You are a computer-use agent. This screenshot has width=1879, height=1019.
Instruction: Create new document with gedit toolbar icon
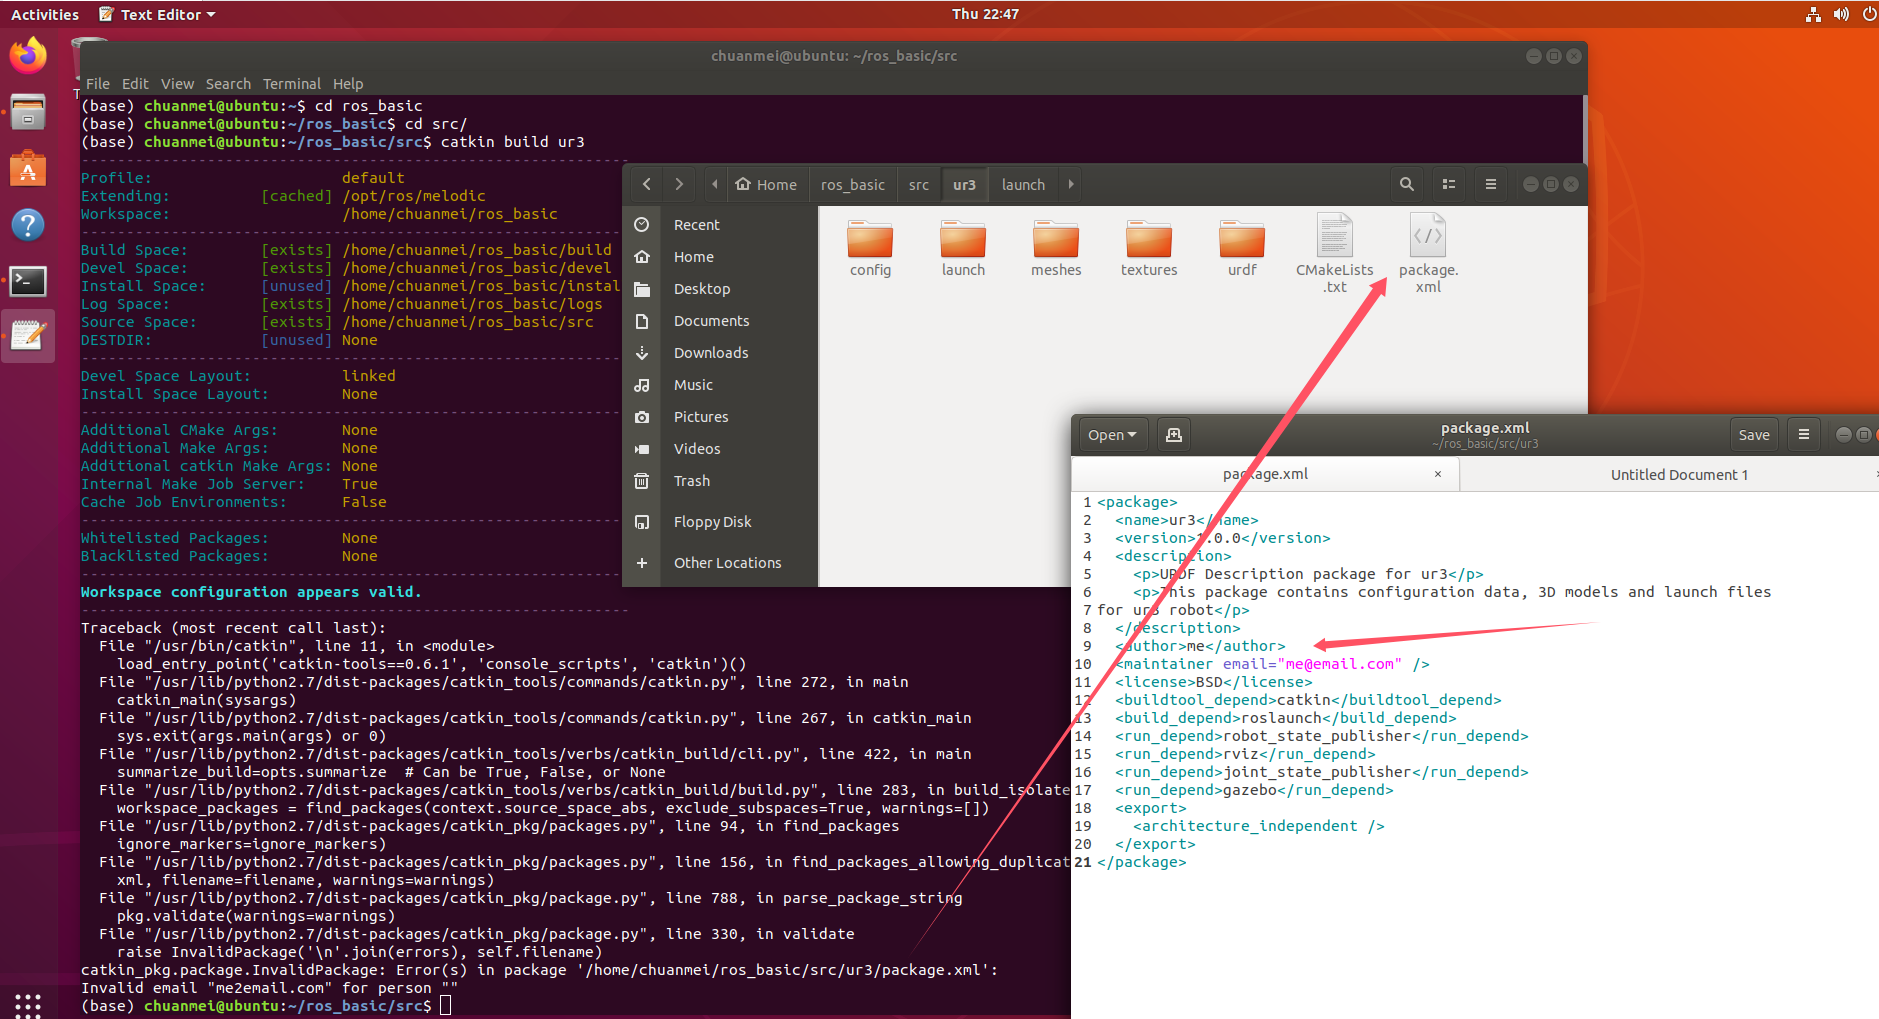(x=1173, y=433)
